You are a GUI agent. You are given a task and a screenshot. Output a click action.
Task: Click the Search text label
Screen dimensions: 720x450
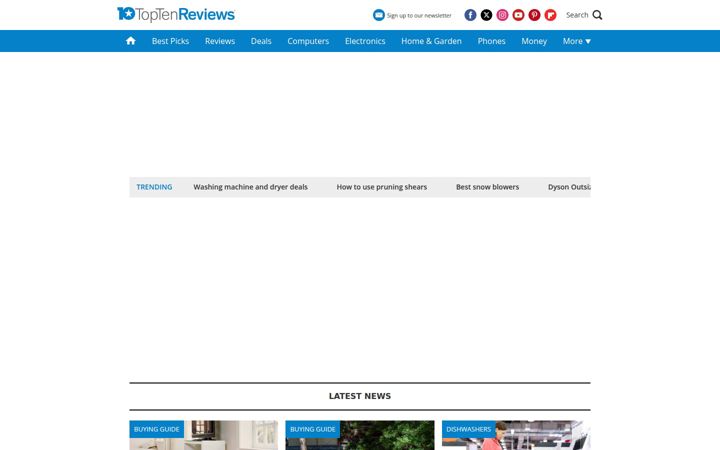(577, 15)
